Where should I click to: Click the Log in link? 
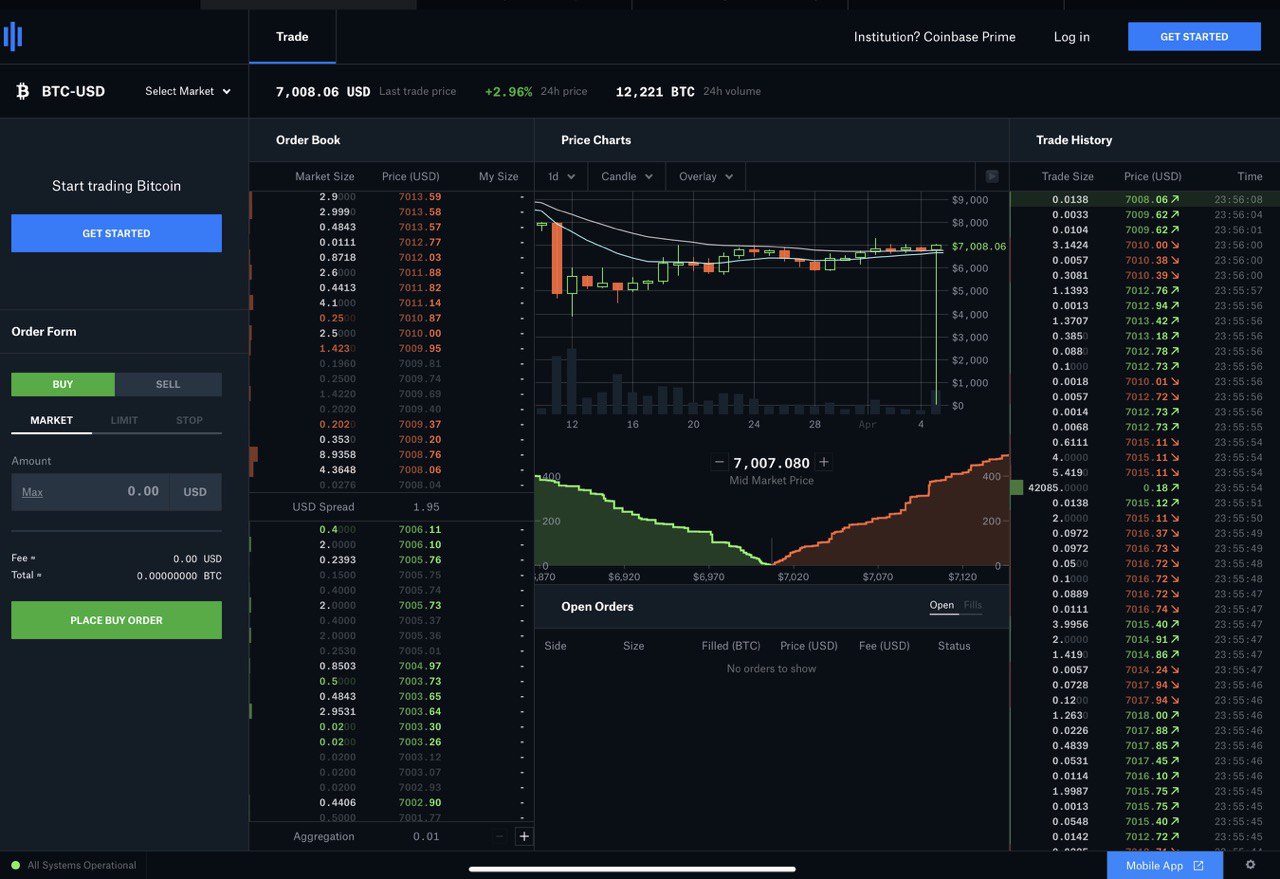[x=1072, y=37]
